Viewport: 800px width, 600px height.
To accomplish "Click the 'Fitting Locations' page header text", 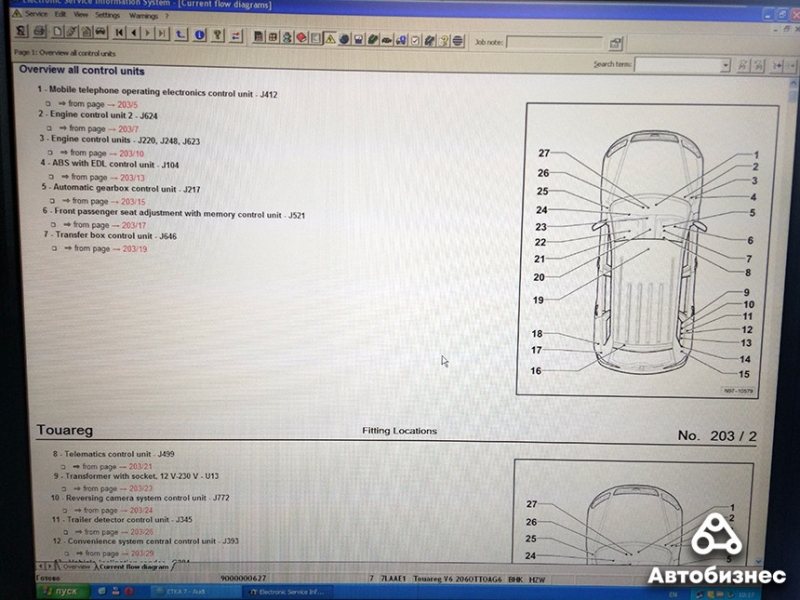I will (399, 431).
